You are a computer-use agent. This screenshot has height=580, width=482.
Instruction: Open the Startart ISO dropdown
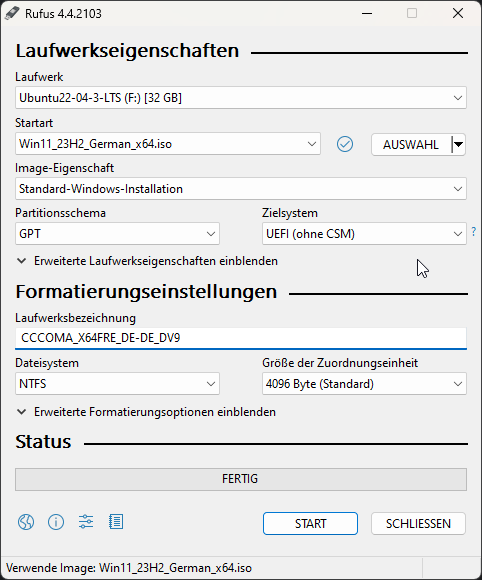tap(168, 144)
